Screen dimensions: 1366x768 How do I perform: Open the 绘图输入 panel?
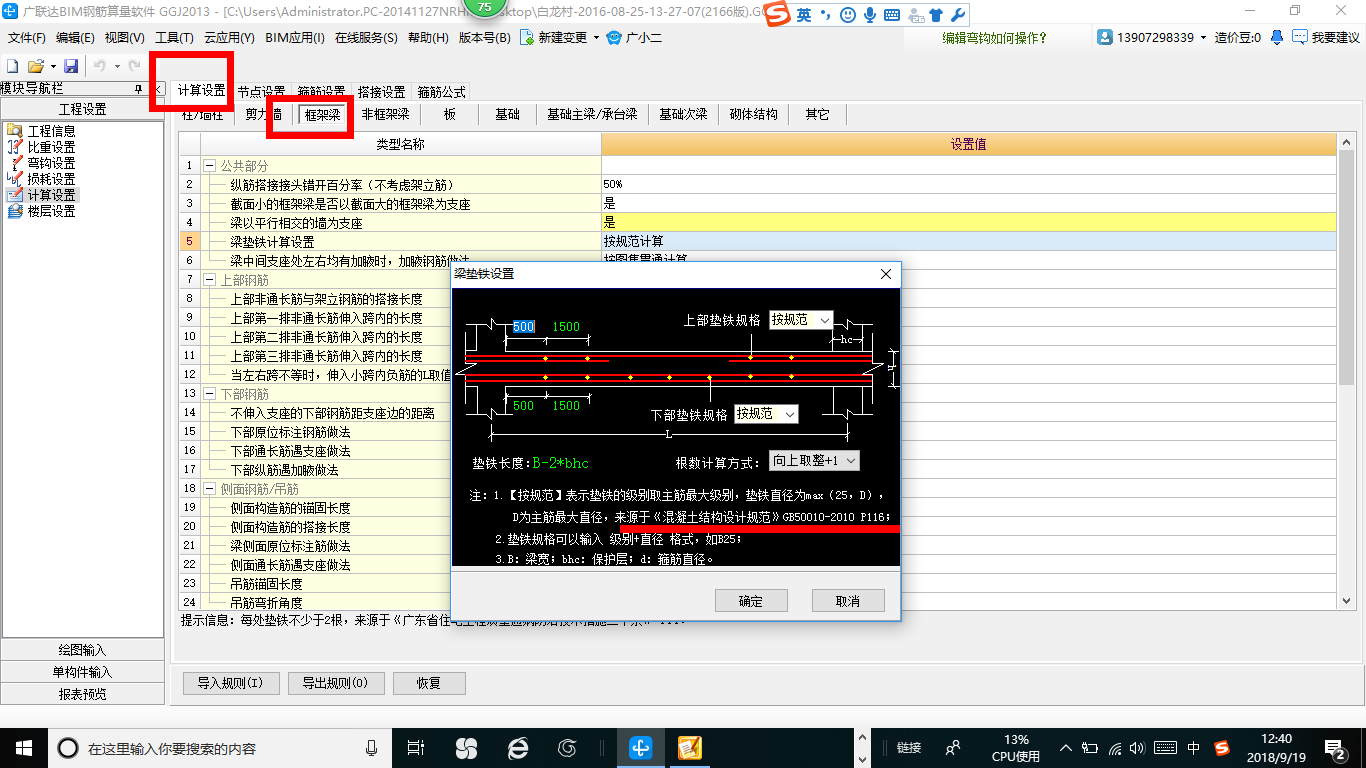pos(82,650)
